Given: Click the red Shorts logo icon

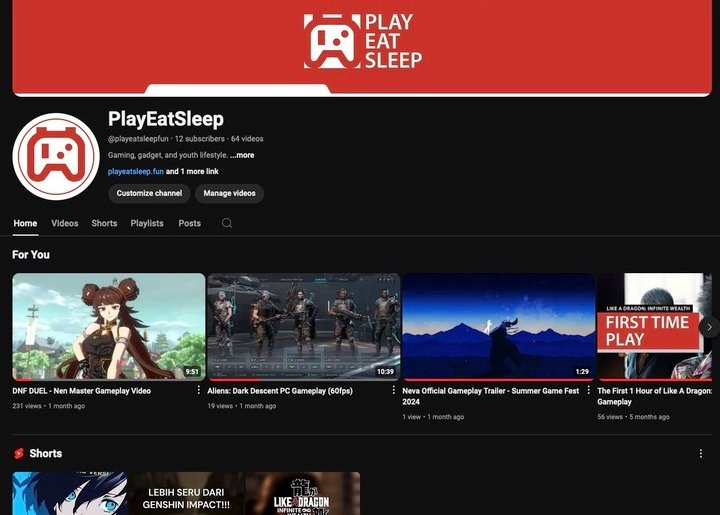Looking at the screenshot, I should pyautogui.click(x=19, y=453).
